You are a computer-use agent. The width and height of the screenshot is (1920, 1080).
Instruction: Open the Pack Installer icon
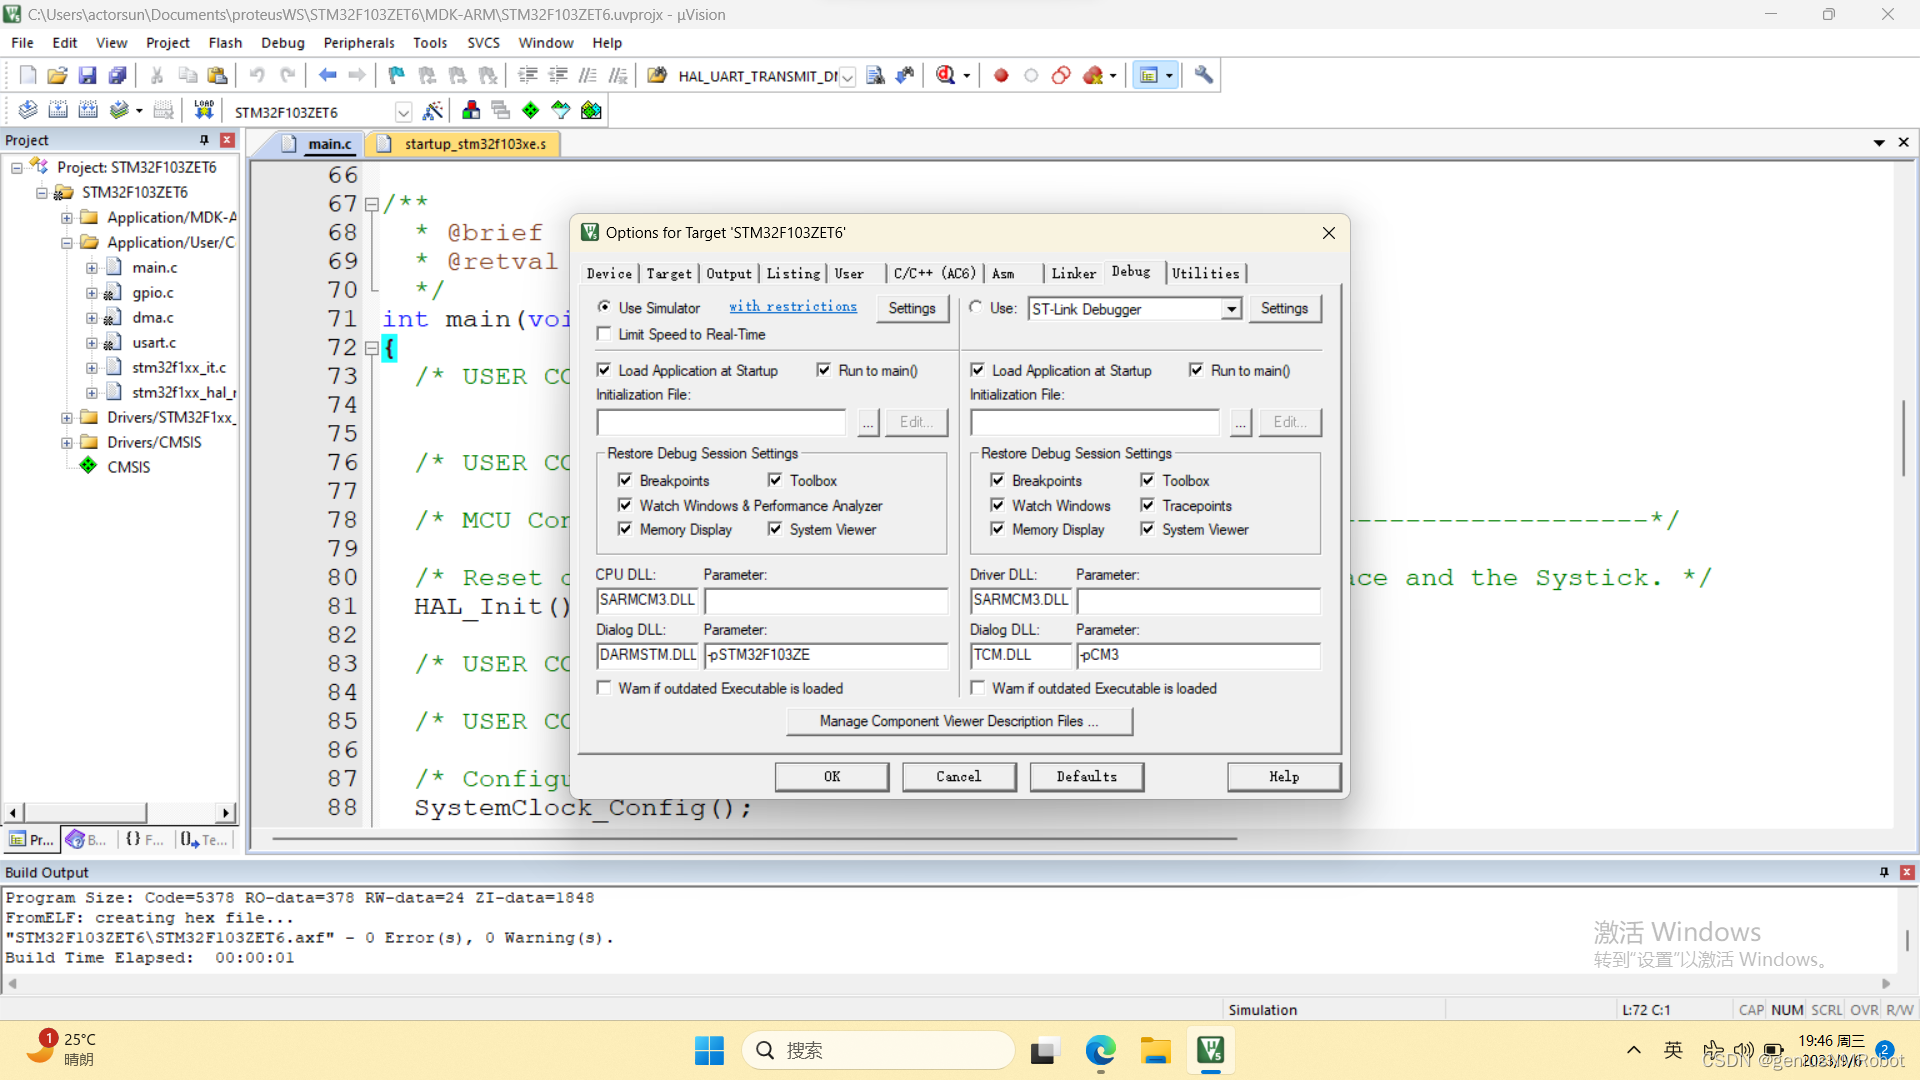pos(591,110)
